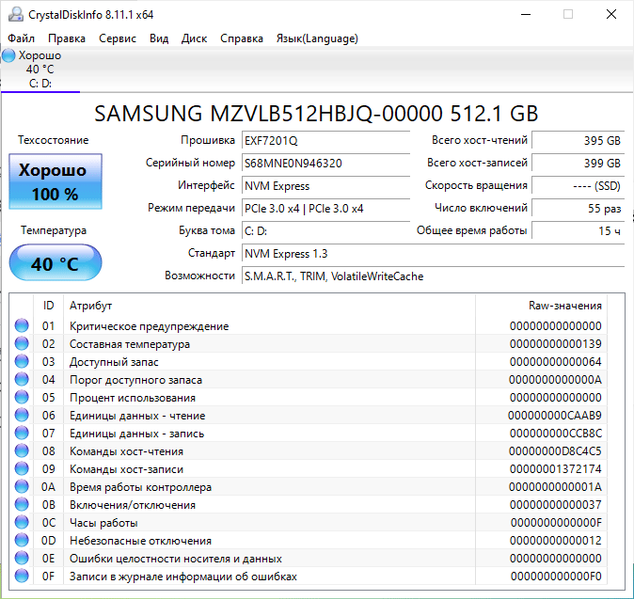Click the status orb for attribute 0F Записи в журнале
634x599 pixels.
pyautogui.click(x=21, y=576)
